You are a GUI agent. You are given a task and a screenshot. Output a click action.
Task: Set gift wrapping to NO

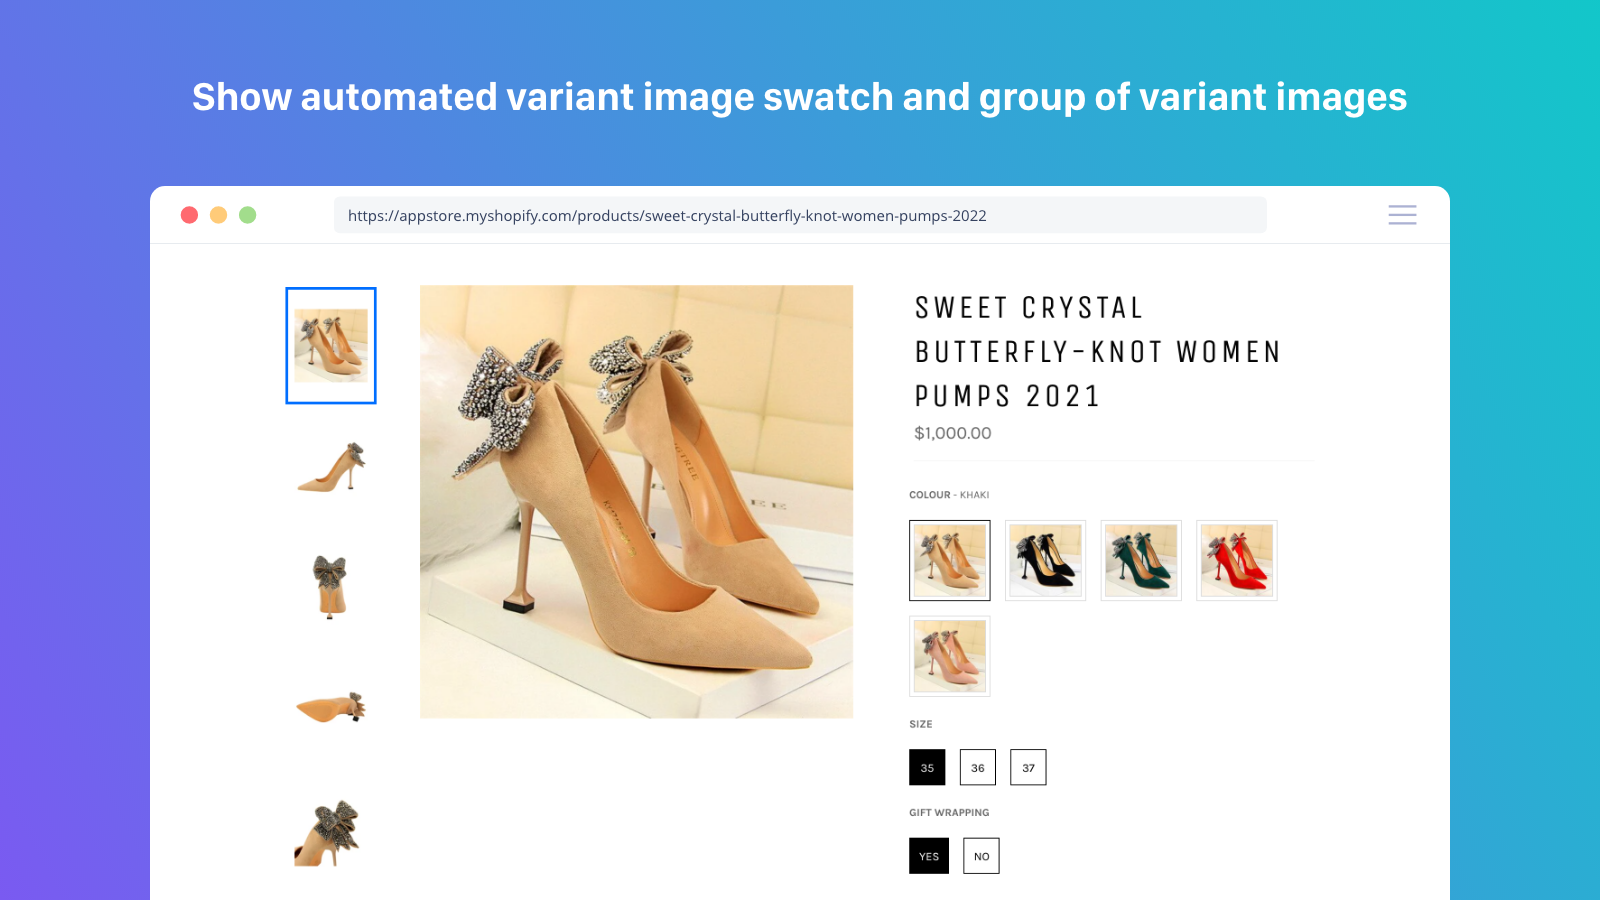coord(981,856)
